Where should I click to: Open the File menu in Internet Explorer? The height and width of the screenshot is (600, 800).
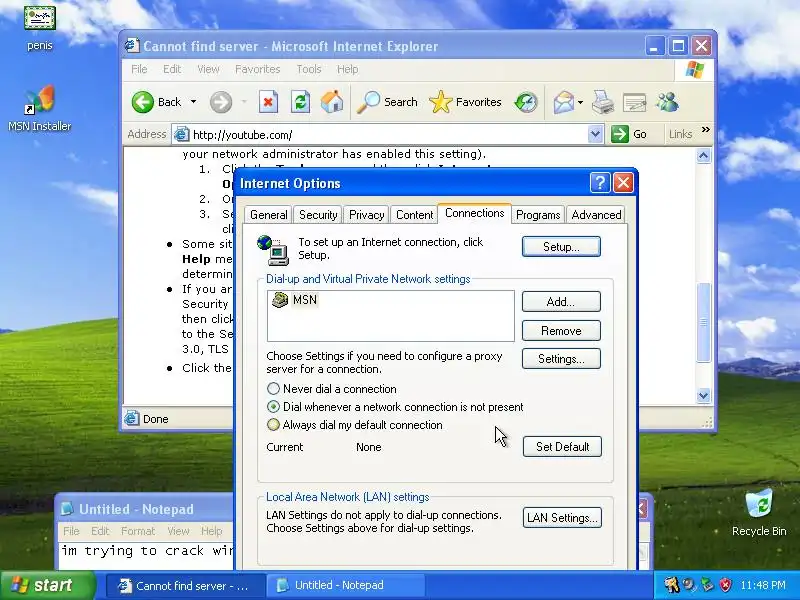(139, 69)
